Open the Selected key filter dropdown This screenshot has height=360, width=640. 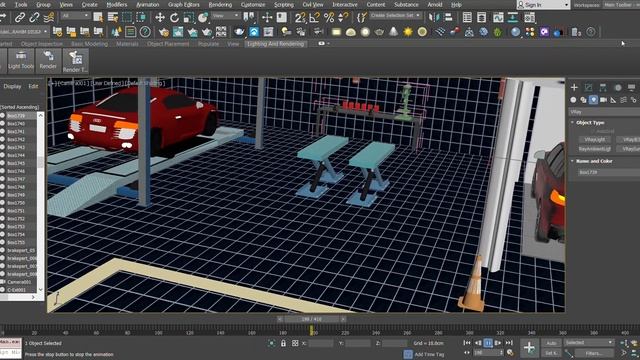click(x=589, y=342)
